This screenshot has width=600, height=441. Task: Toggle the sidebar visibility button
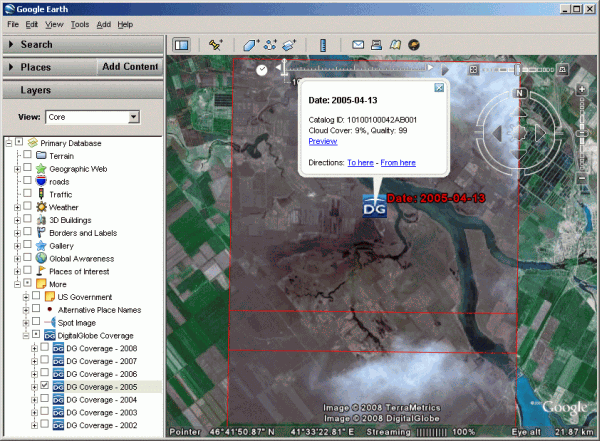tap(181, 45)
